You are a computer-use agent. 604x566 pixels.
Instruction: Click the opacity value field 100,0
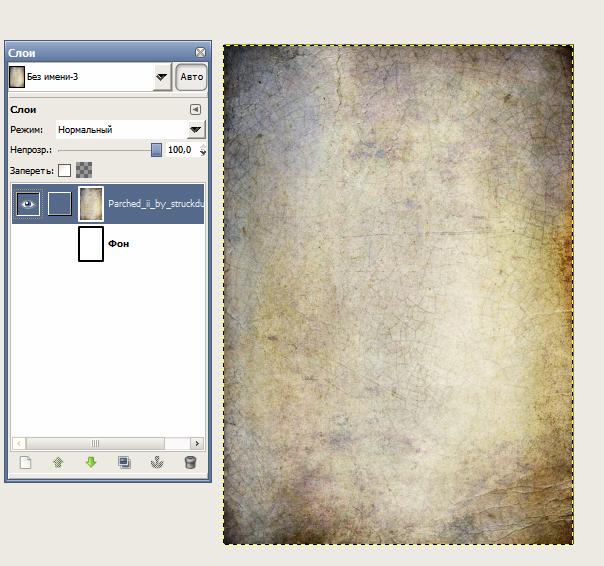click(x=182, y=150)
